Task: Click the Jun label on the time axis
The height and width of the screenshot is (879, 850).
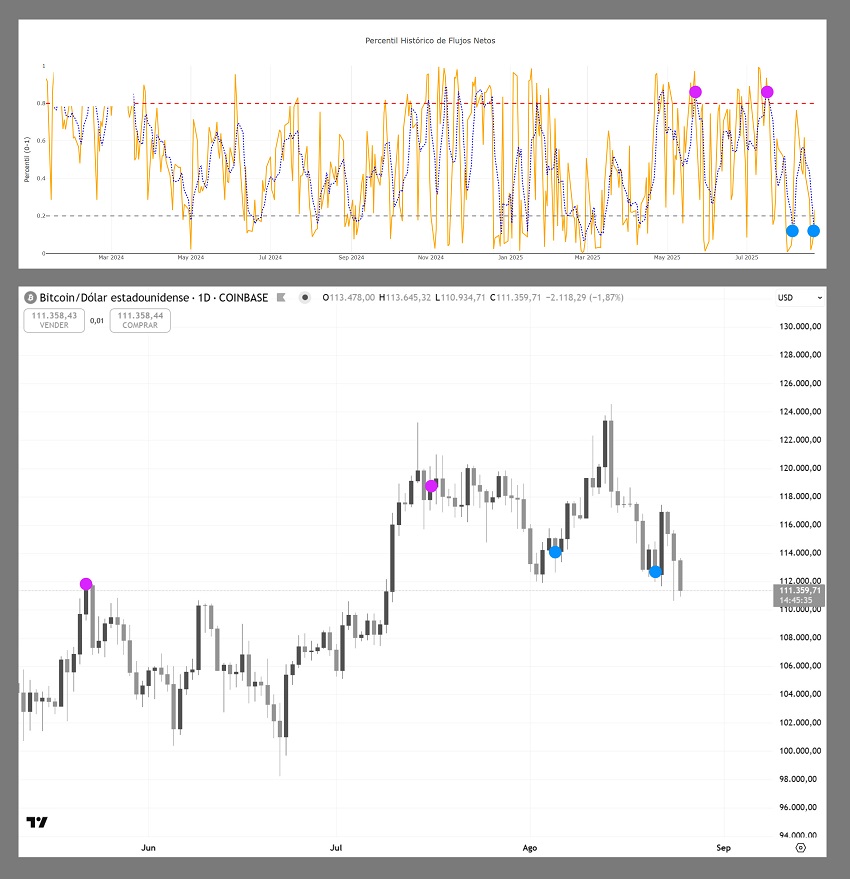Action: click(x=149, y=848)
